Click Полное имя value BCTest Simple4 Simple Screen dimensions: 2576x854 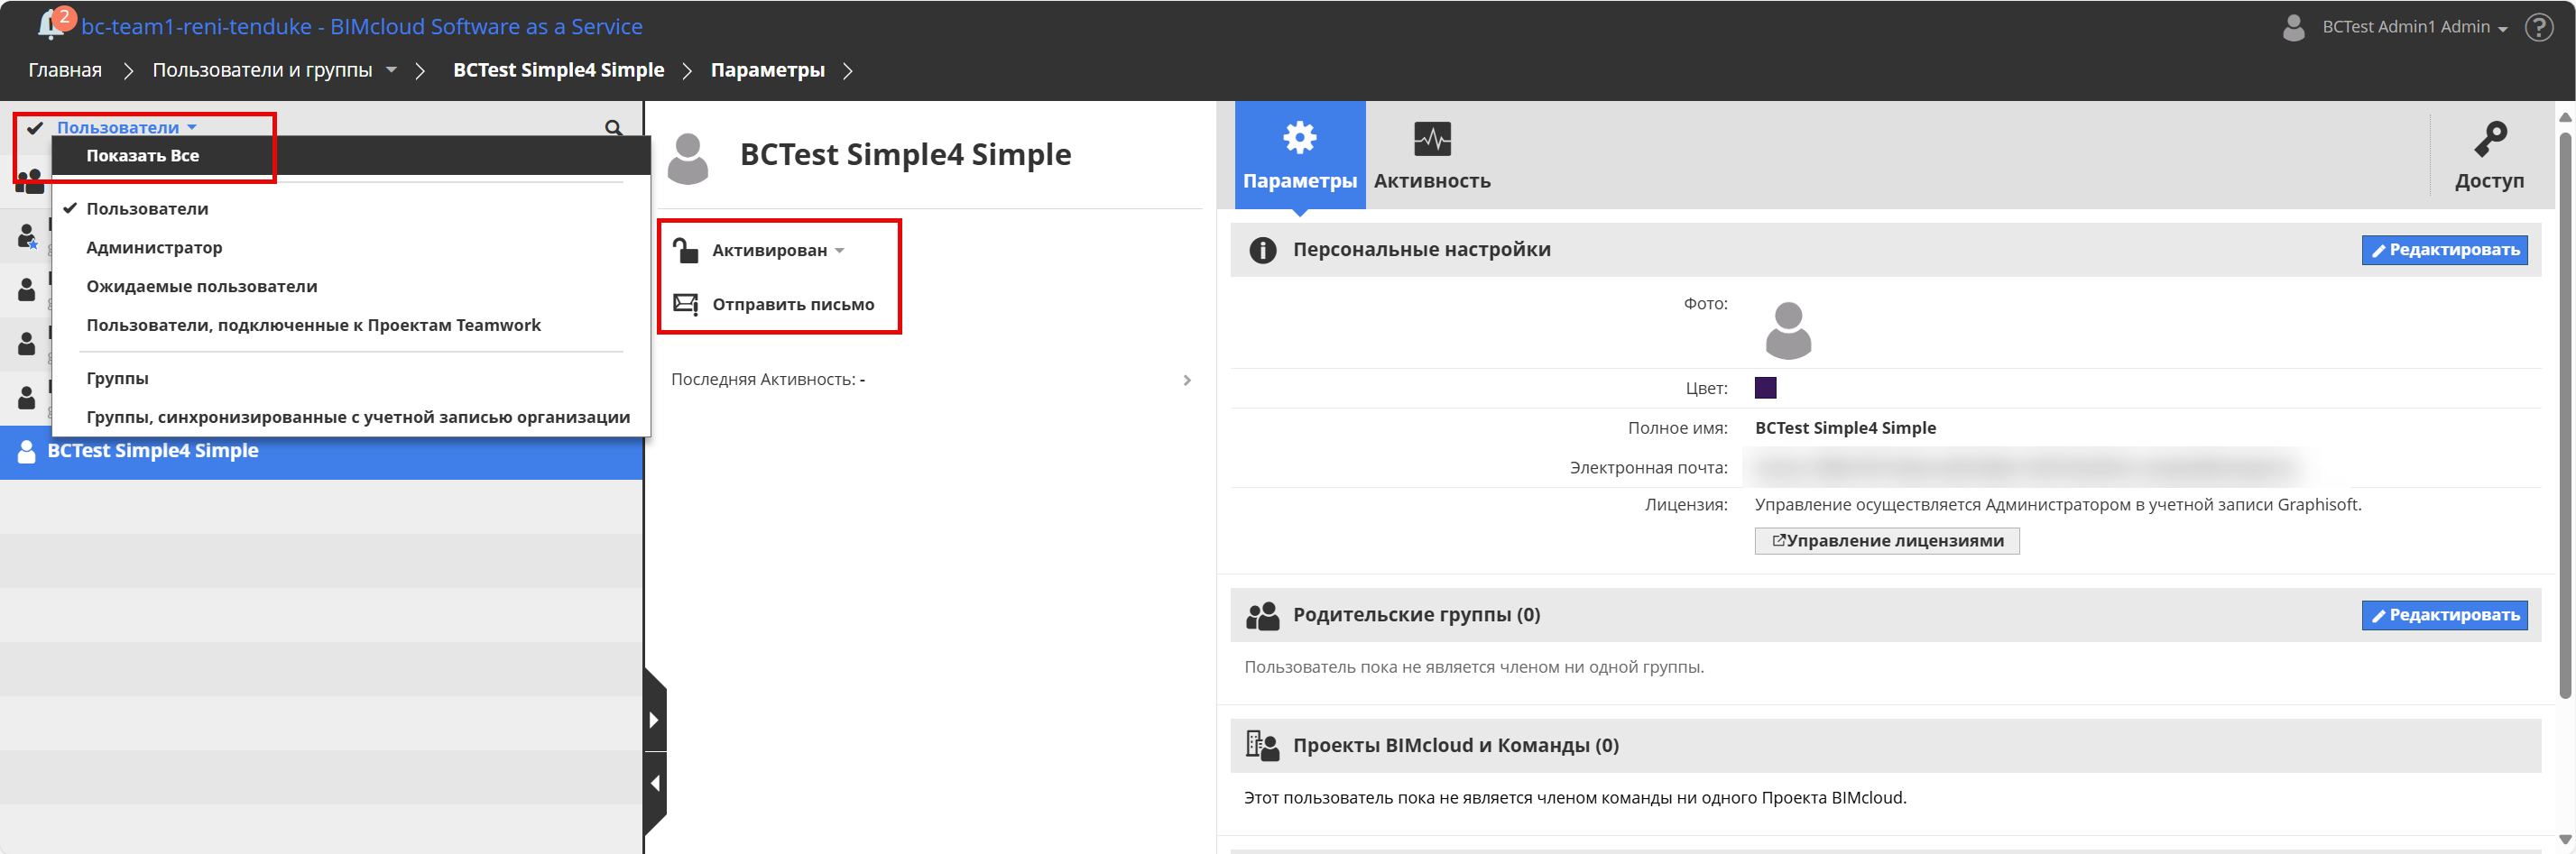[1845, 428]
